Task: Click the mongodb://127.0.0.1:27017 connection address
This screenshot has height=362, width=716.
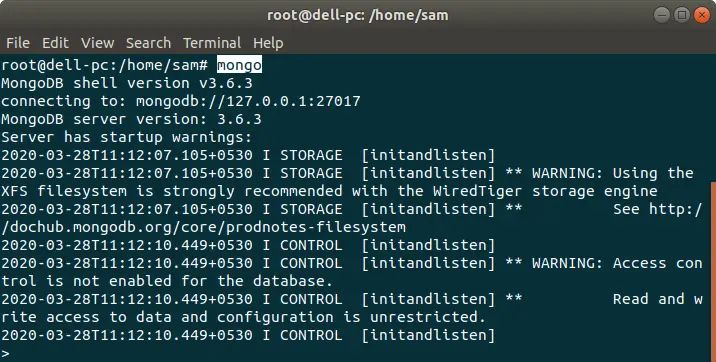Action: [248, 101]
